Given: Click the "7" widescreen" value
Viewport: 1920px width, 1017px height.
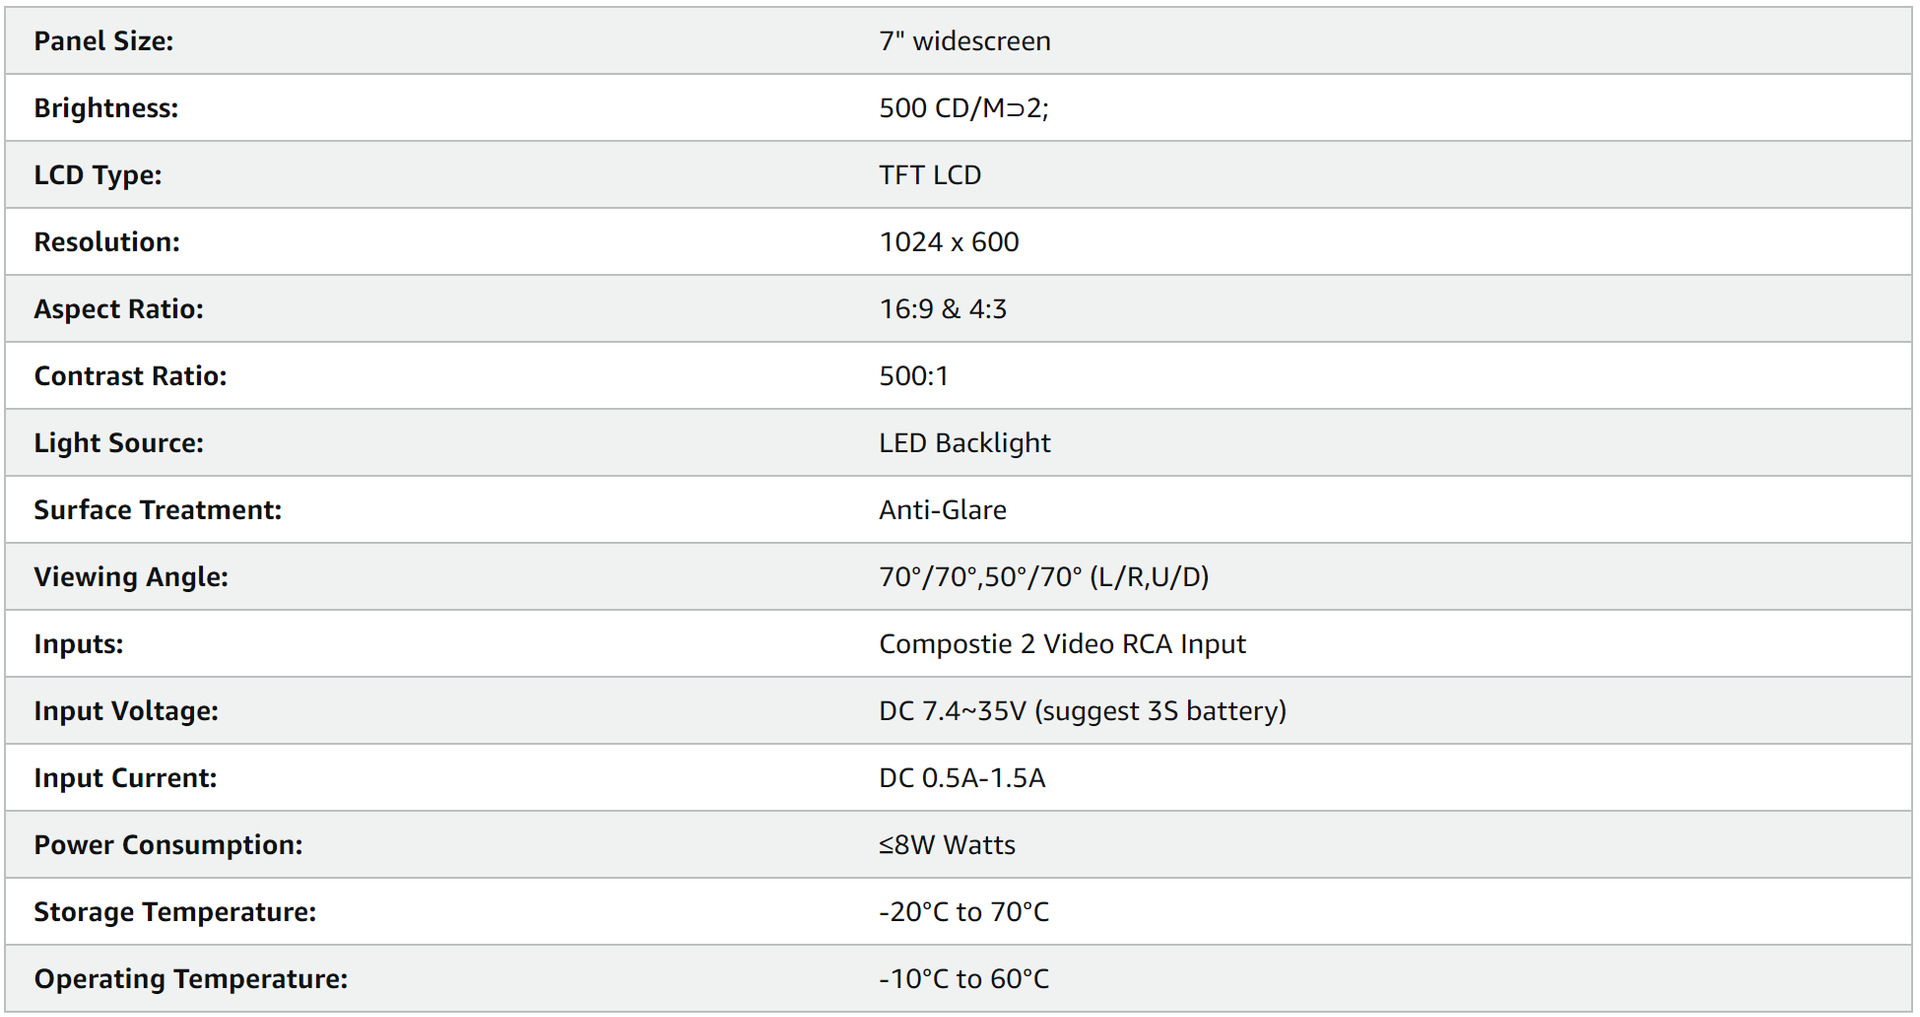Looking at the screenshot, I should pyautogui.click(x=964, y=41).
